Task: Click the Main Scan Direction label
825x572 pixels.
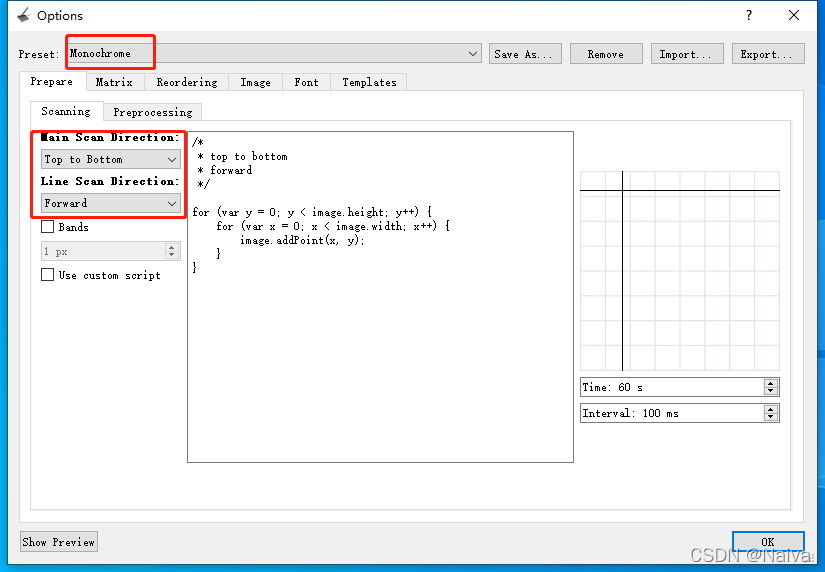Action: click(110, 137)
